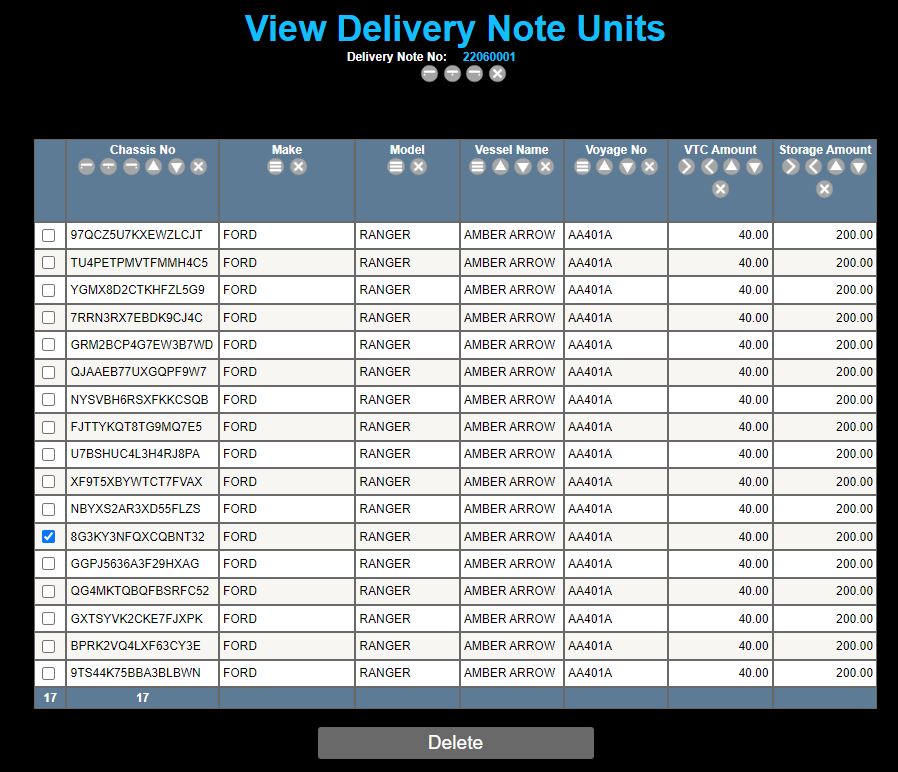This screenshot has height=772, width=898.
Task: Click the ends-with filter icon in Chassis No column
Action: click(131, 167)
